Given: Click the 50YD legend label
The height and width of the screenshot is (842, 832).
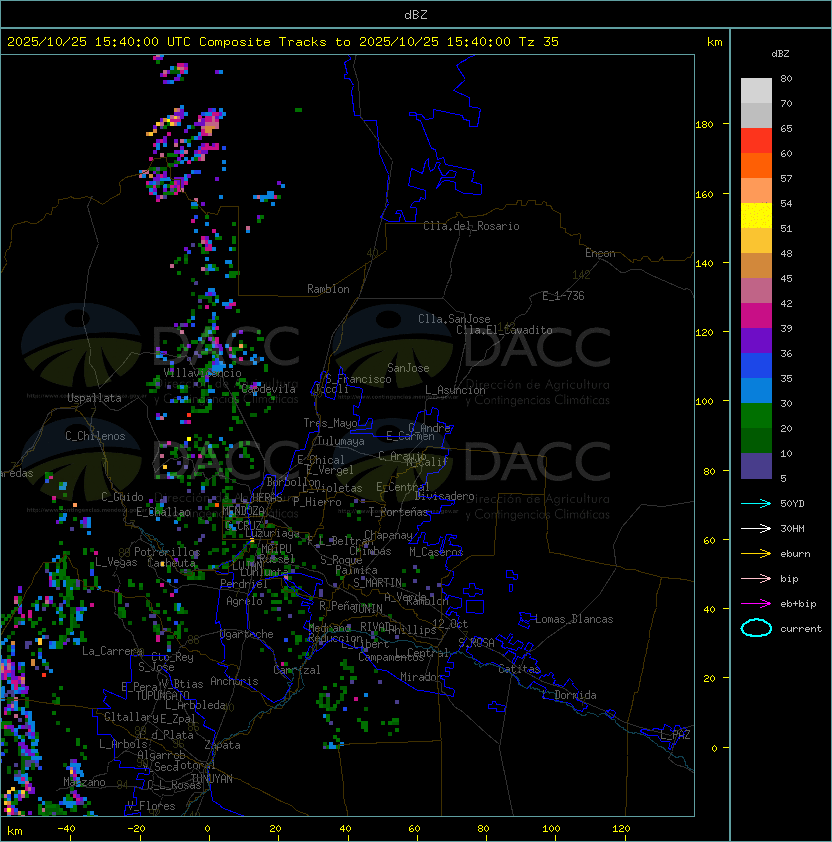Looking at the screenshot, I should point(792,504).
